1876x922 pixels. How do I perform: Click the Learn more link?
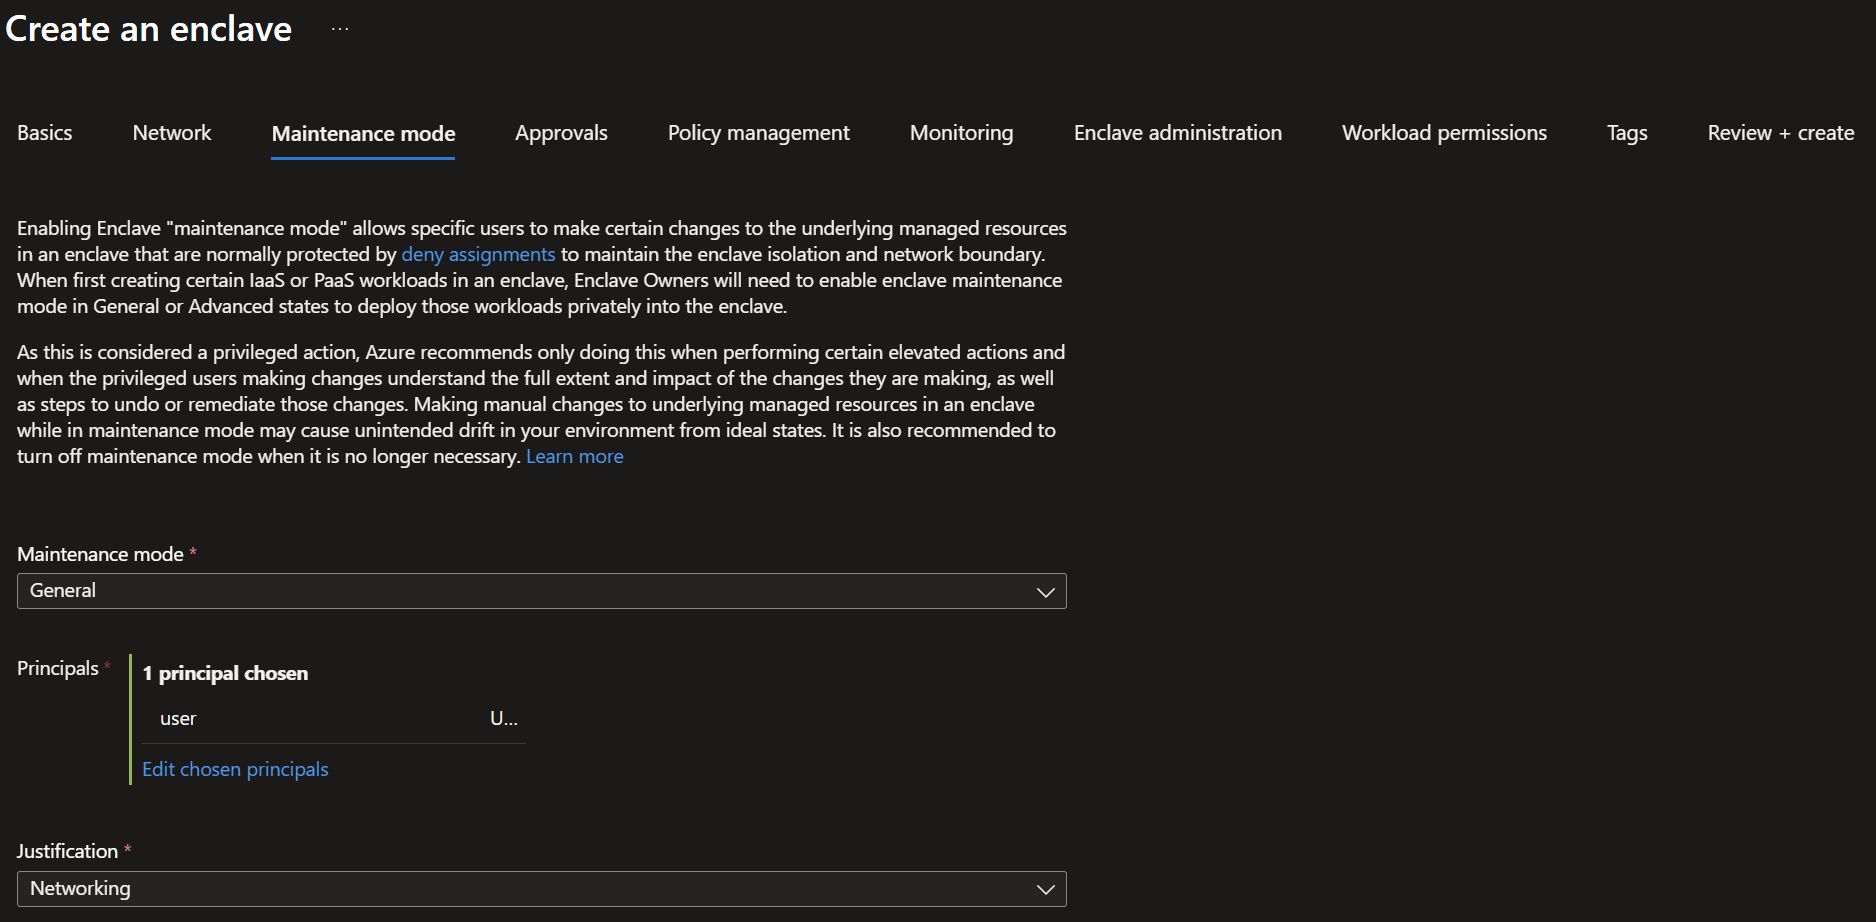tap(575, 457)
